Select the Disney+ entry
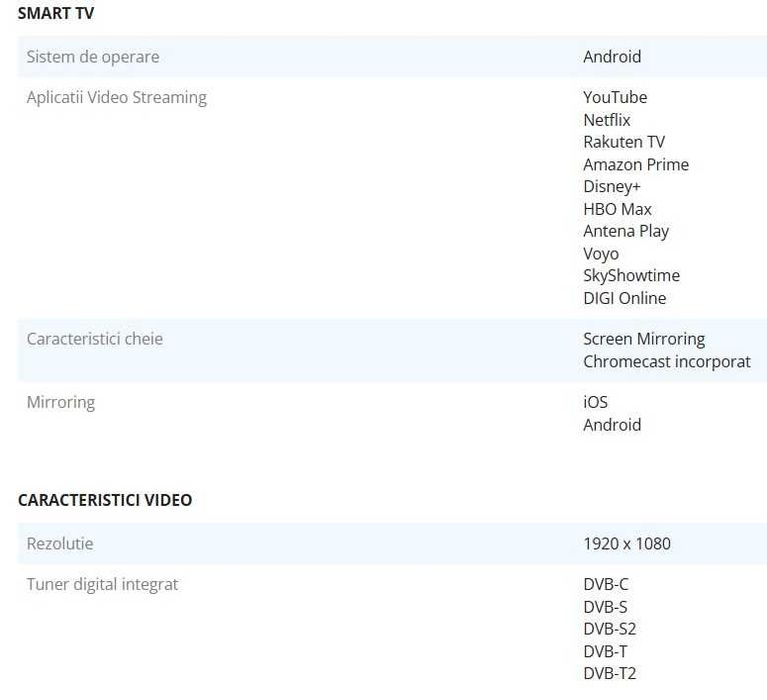This screenshot has width=767, height=700. tap(612, 187)
